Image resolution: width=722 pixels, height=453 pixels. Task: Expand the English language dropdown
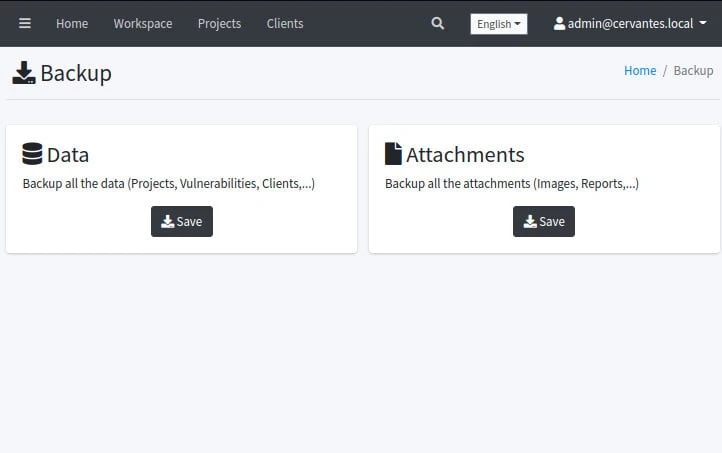(498, 24)
